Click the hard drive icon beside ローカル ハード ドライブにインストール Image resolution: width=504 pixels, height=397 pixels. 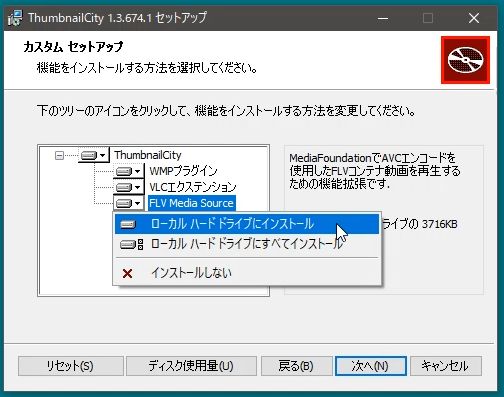[x=128, y=224]
